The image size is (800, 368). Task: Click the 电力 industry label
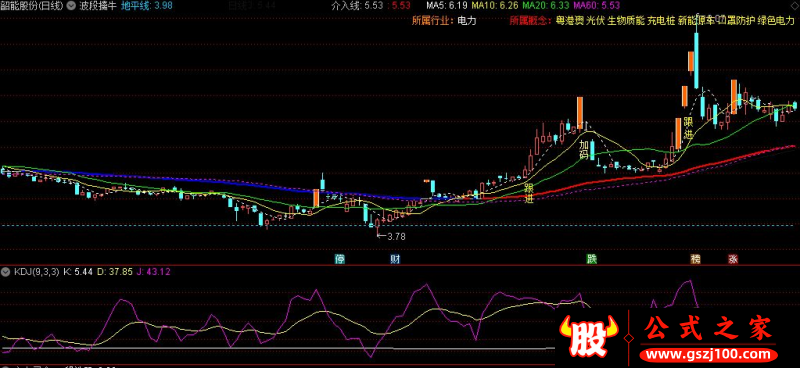coord(466,21)
